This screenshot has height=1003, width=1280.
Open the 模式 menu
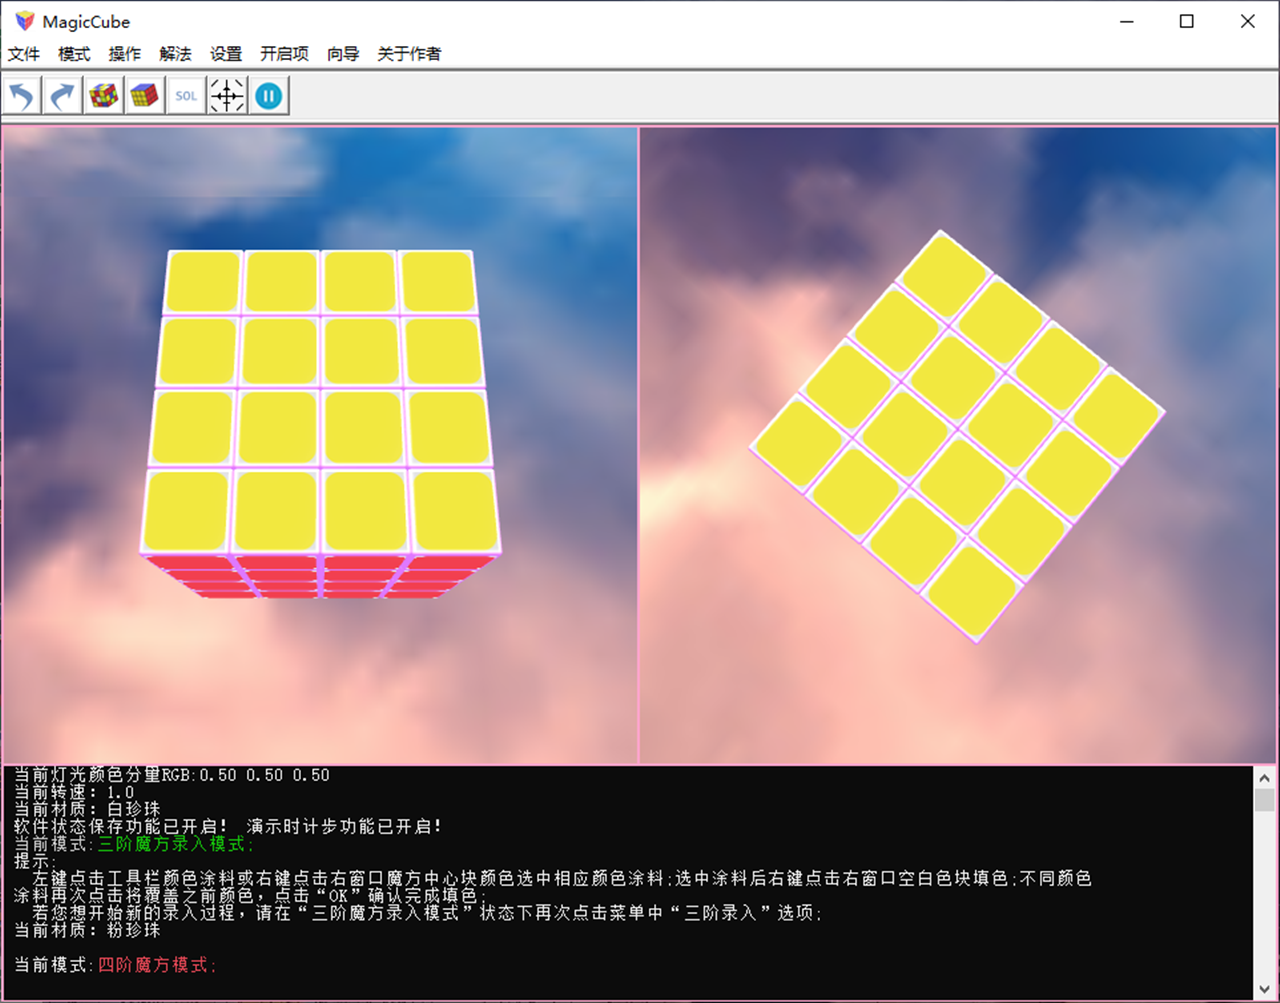[73, 54]
